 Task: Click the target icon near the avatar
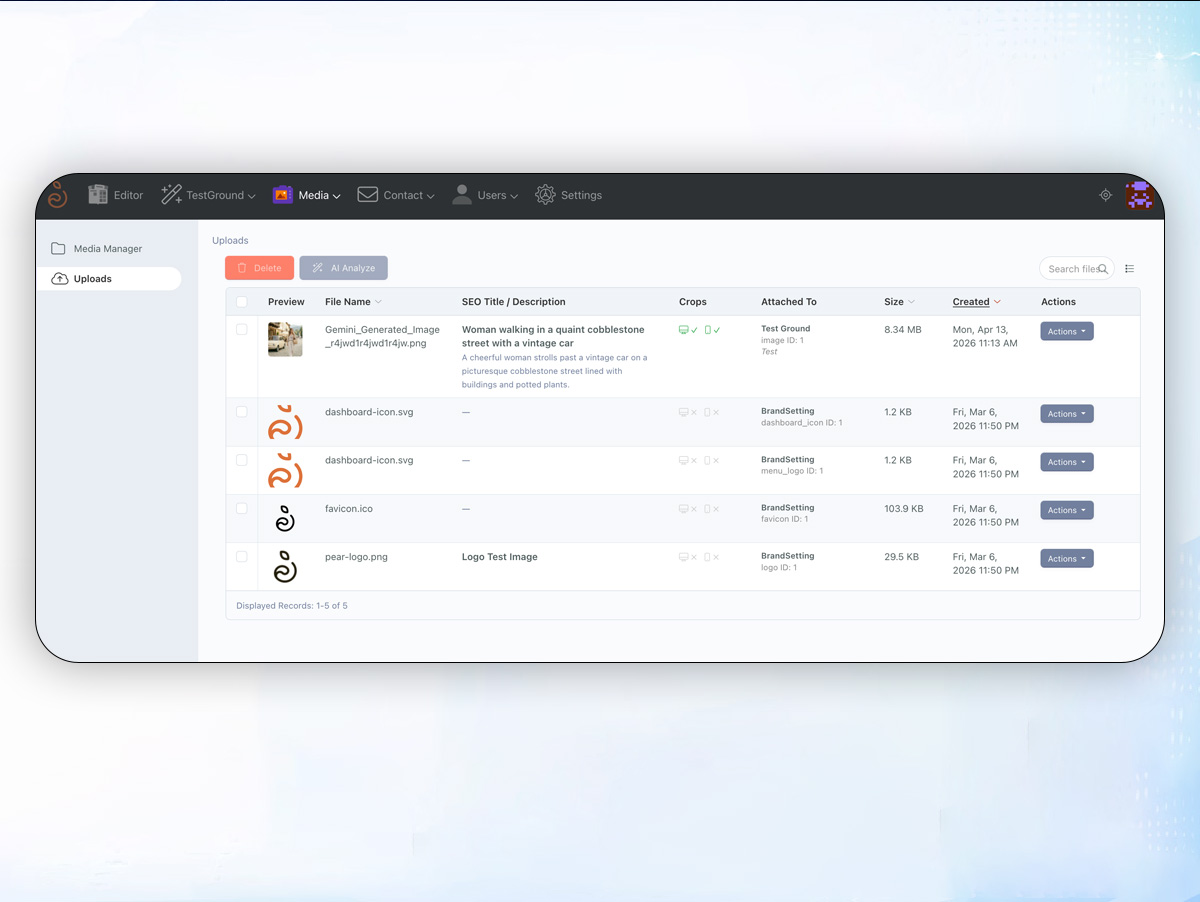click(x=1105, y=195)
